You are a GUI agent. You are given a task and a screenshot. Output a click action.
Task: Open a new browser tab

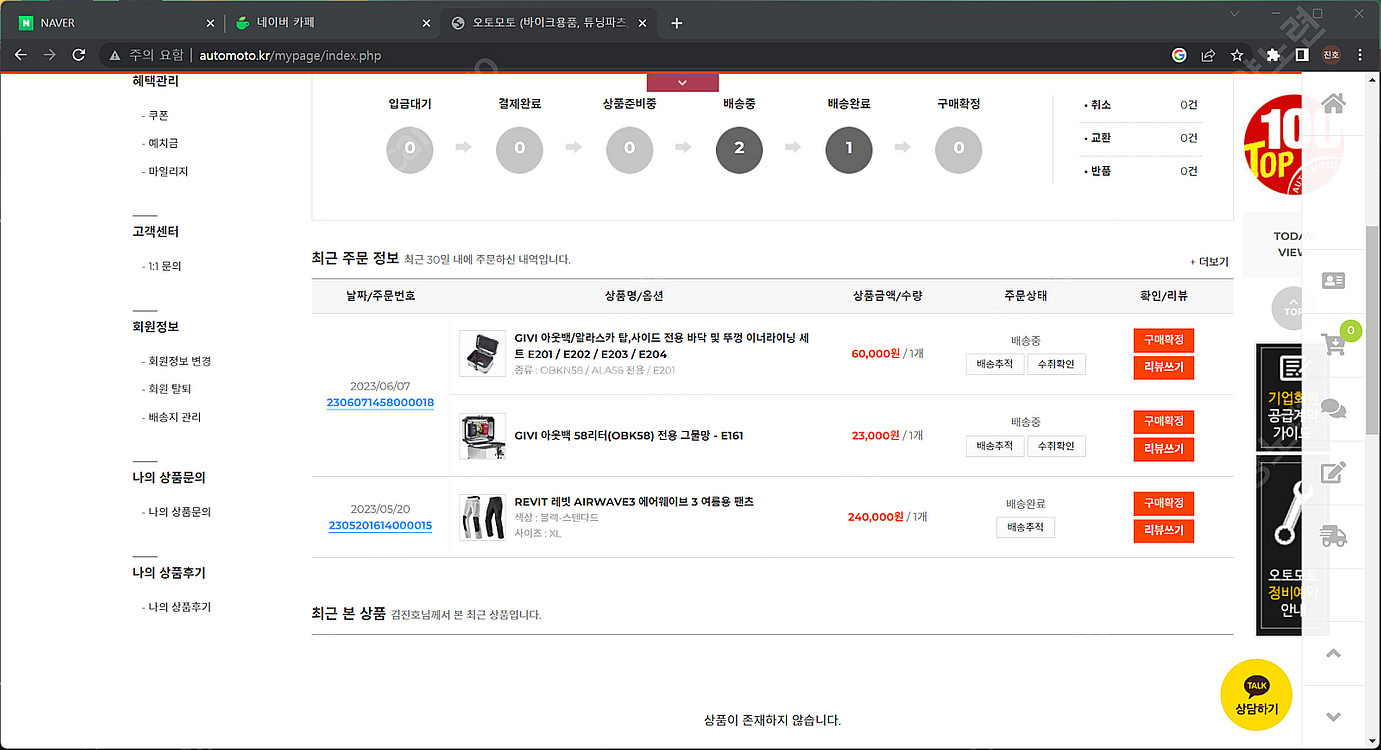677,23
